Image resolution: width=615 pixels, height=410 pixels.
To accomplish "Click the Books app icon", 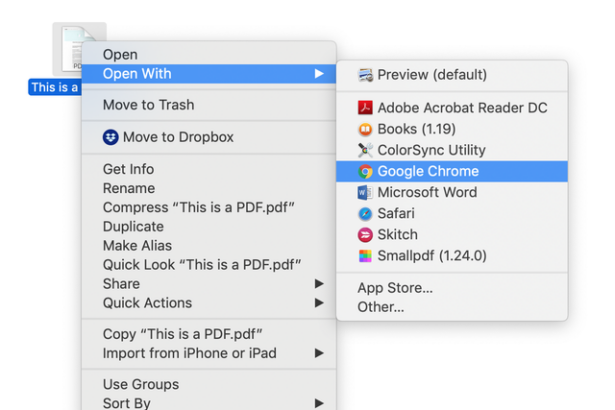I will (365, 129).
